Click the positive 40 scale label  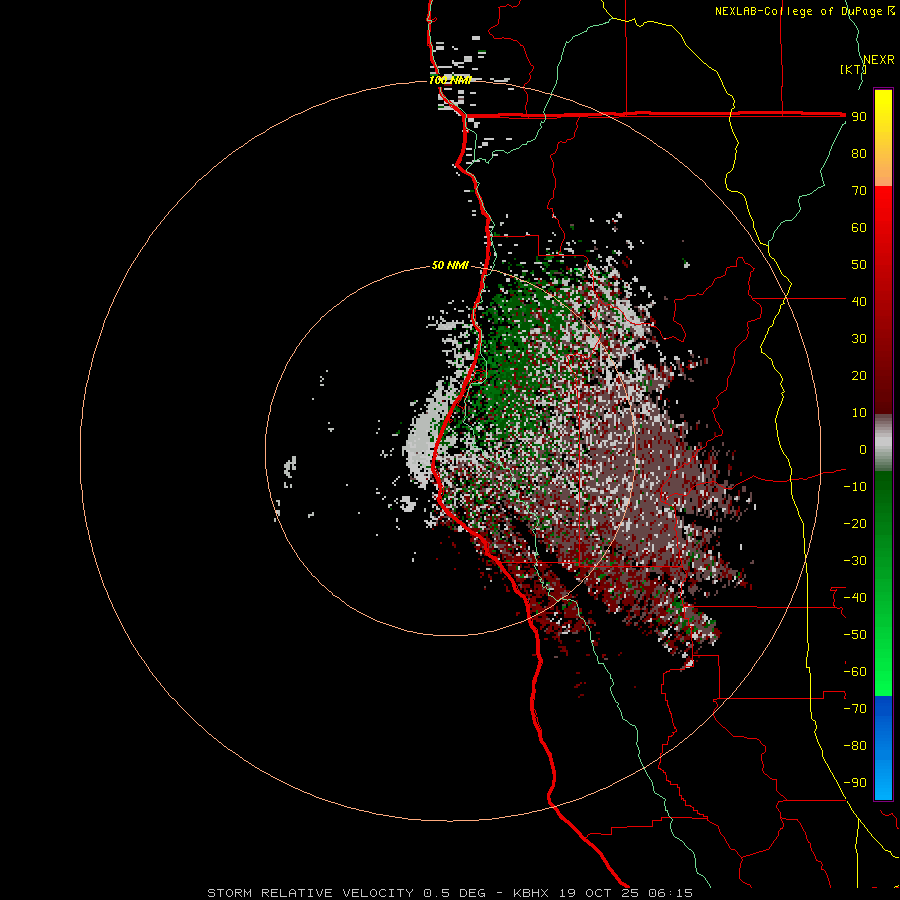click(x=859, y=301)
